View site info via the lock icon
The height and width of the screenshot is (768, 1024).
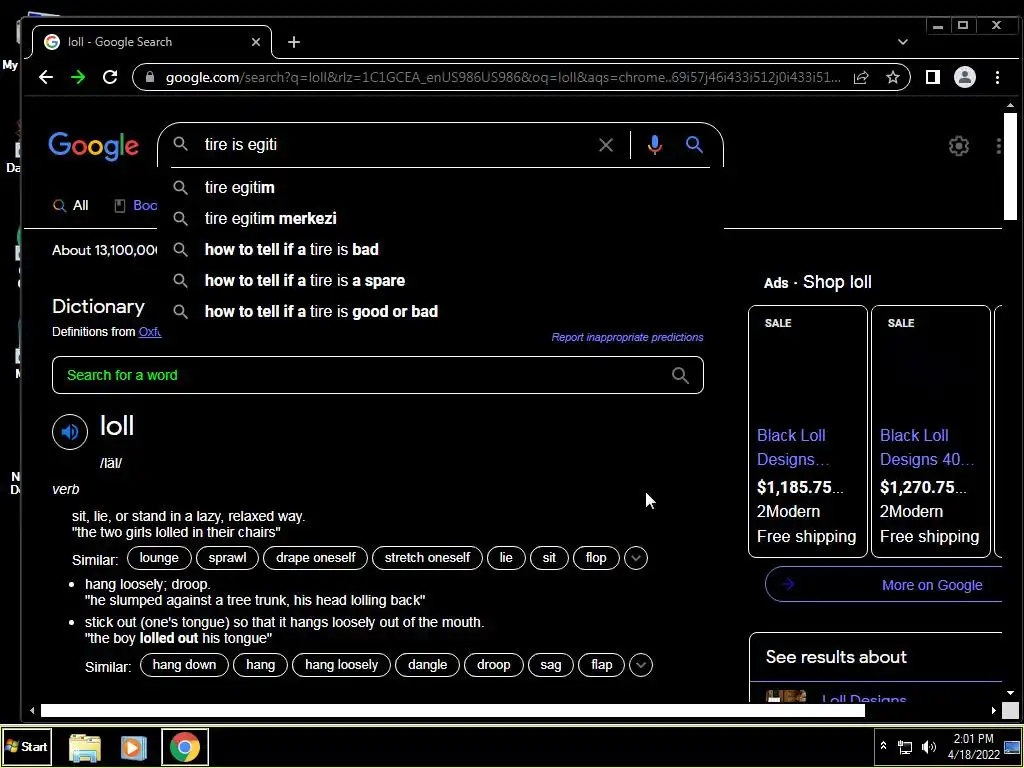click(x=150, y=77)
